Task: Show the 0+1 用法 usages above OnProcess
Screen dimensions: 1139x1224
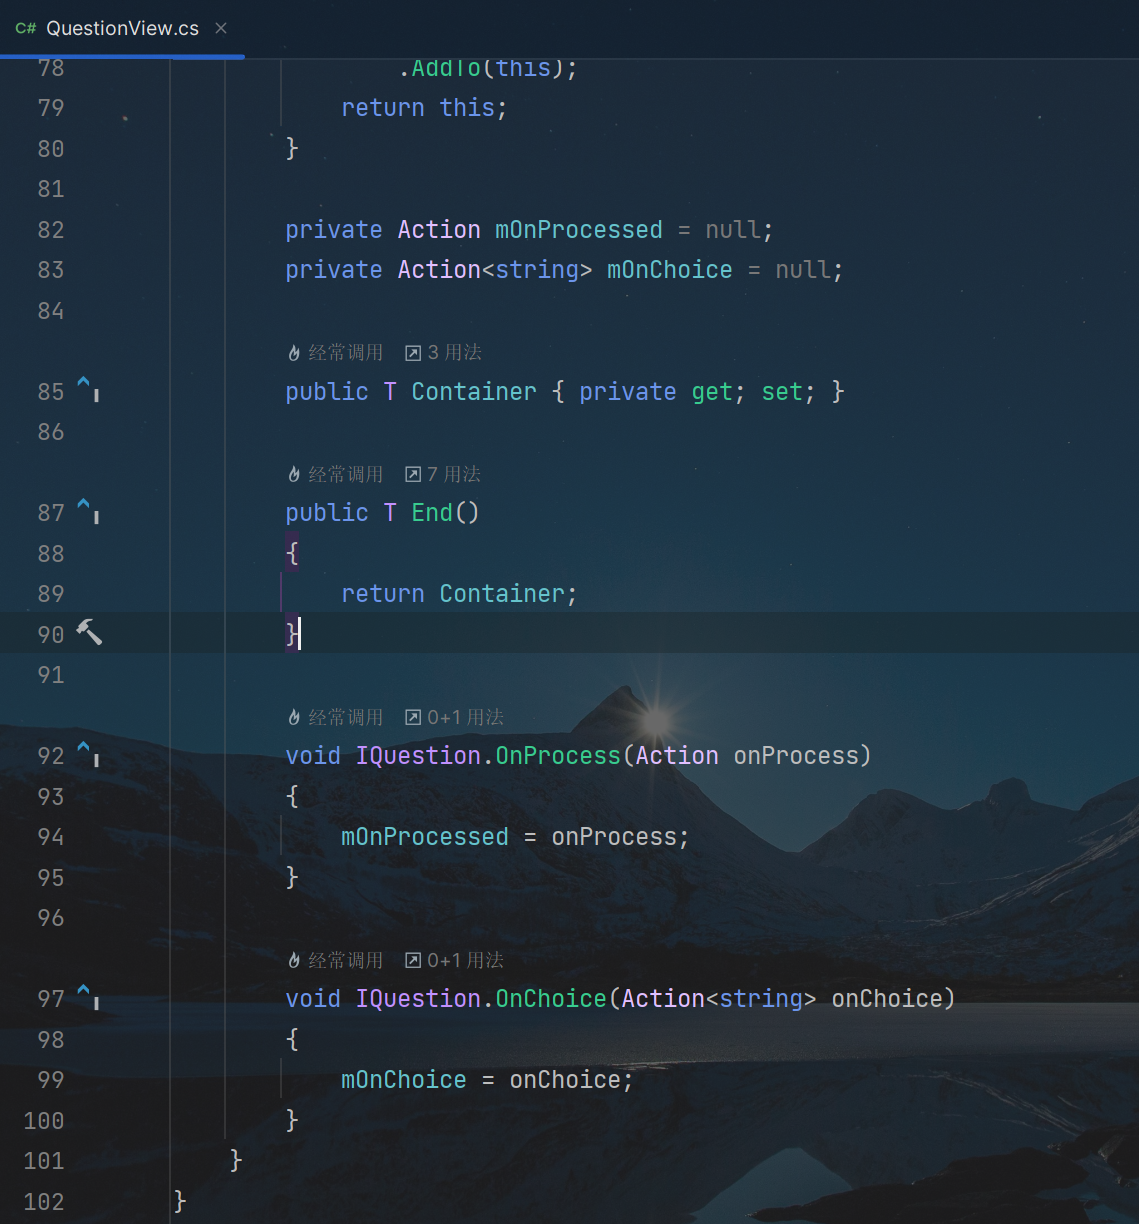Action: coord(454,717)
